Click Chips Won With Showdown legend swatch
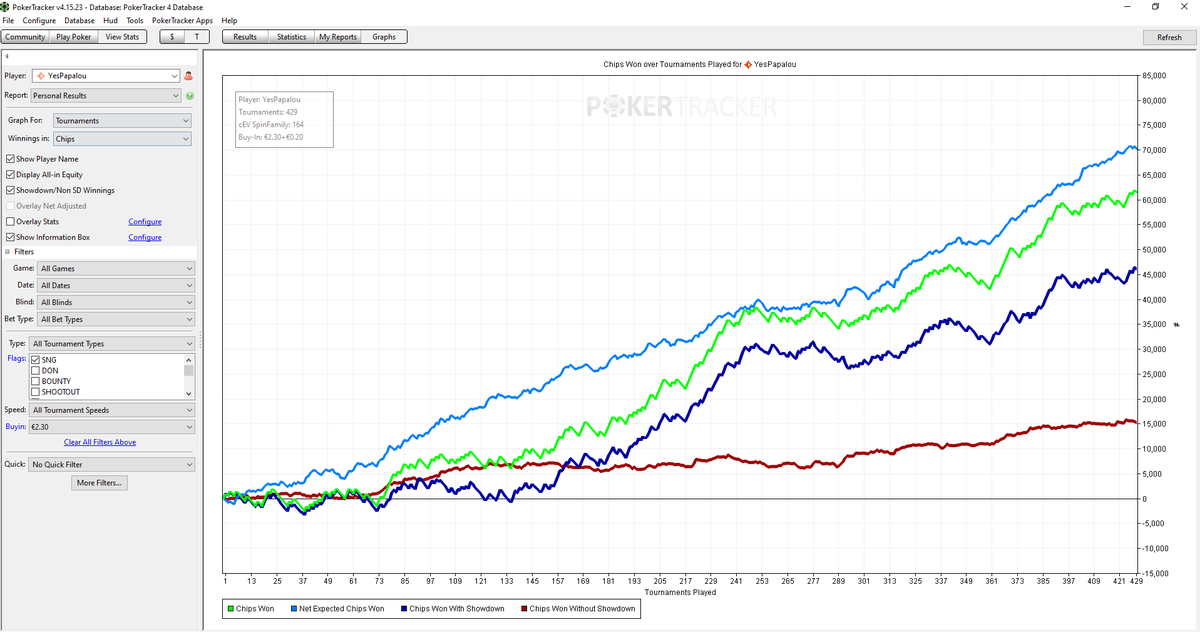This screenshot has width=1200, height=632. tap(404, 608)
